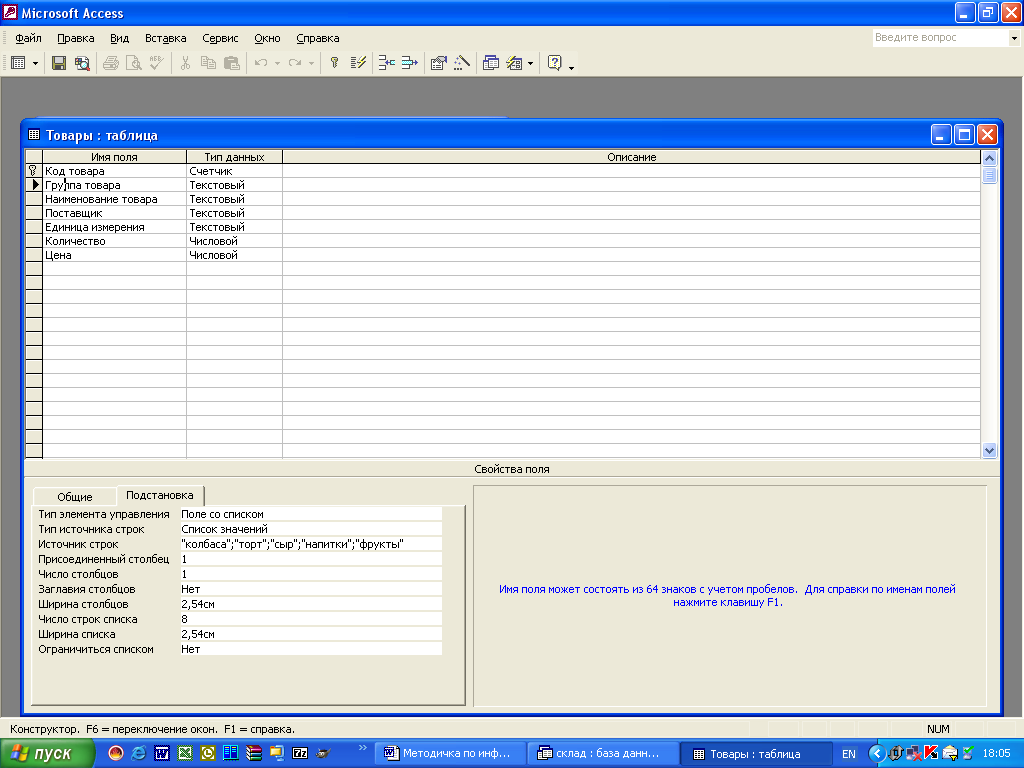Click the View (table mode) toolbar icon
1024x768 pixels.
(18, 63)
